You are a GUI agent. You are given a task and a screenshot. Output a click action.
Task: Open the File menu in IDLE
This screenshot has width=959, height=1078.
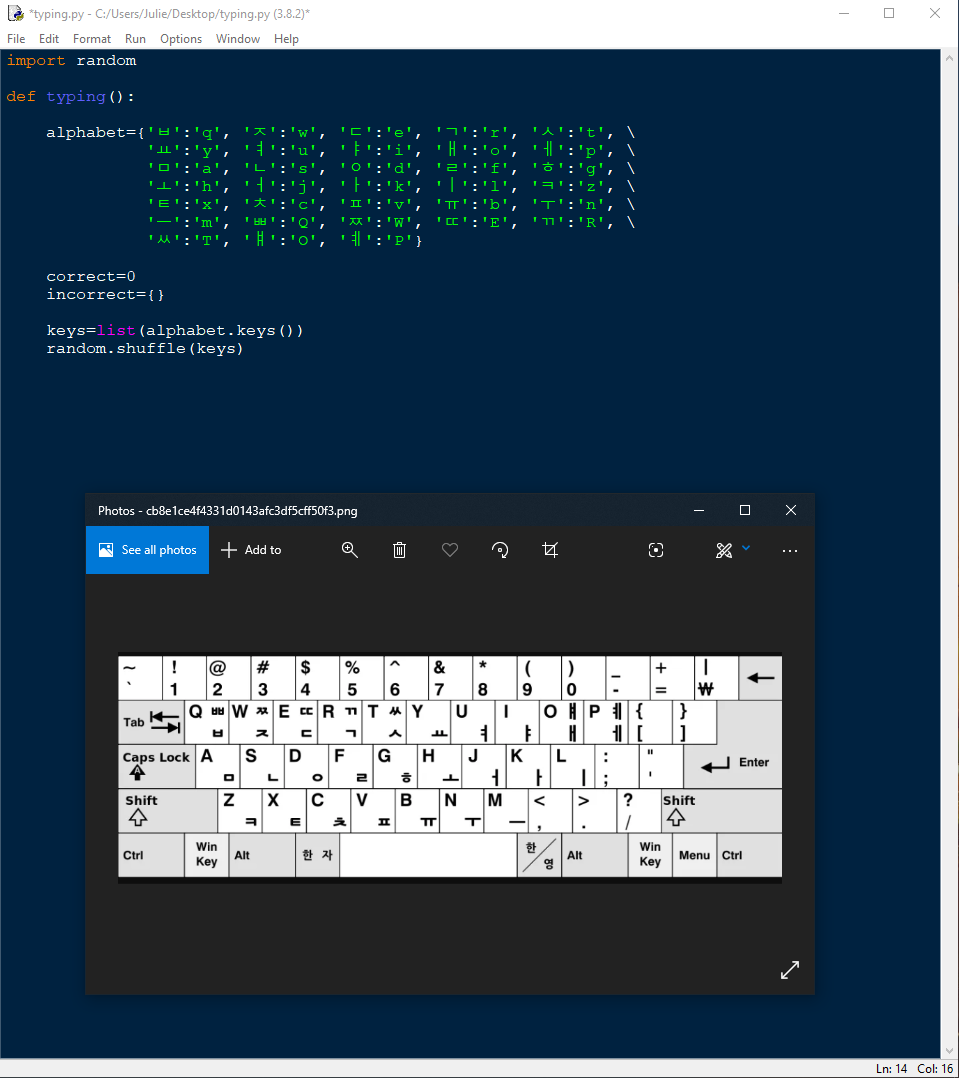coord(16,39)
